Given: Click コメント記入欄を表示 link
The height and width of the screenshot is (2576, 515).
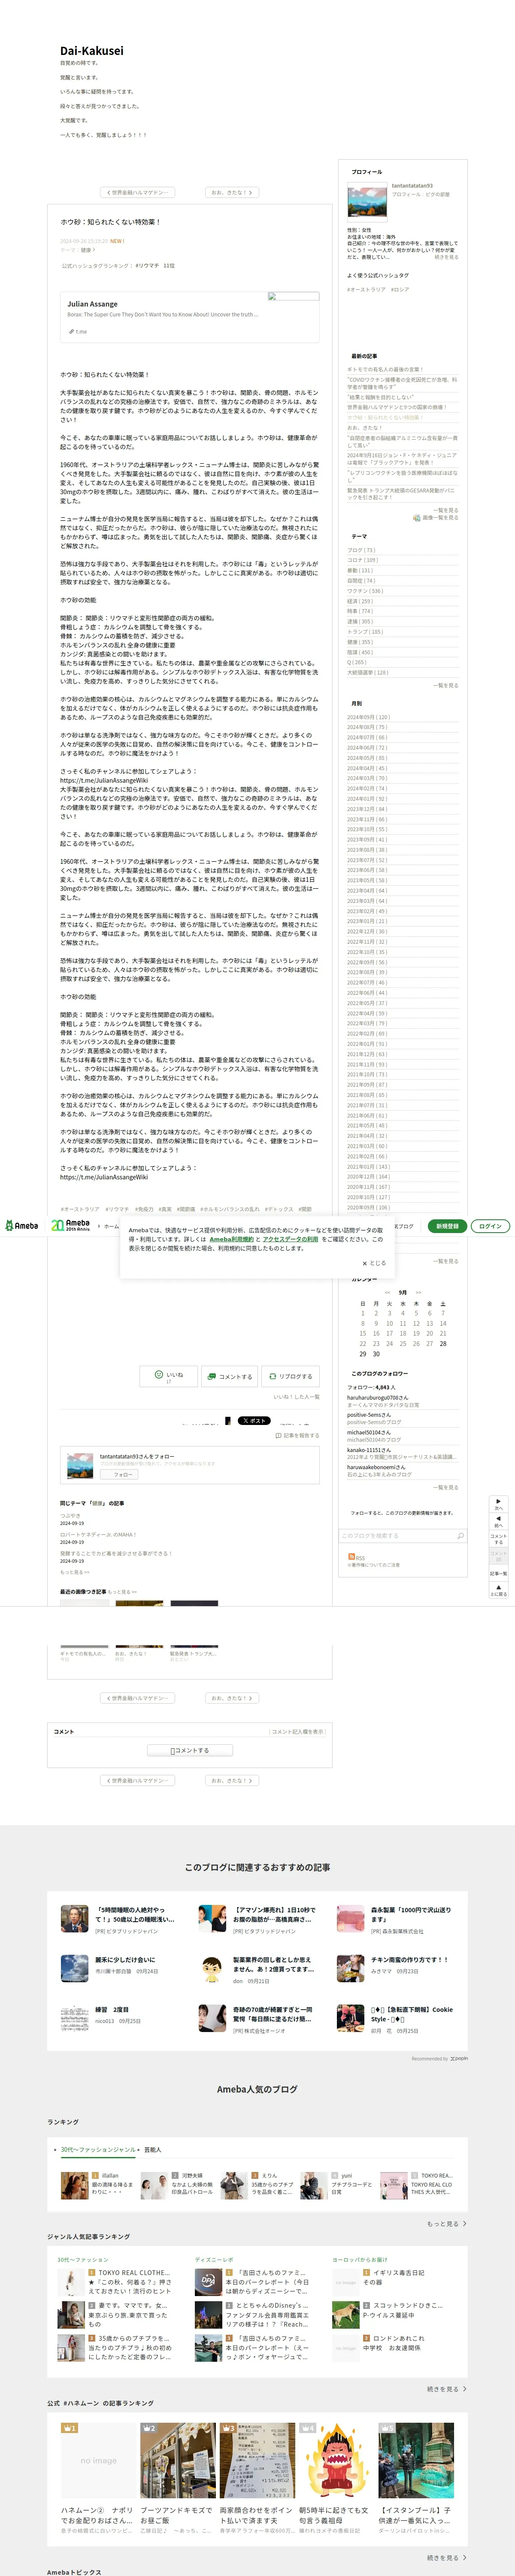Looking at the screenshot, I should pyautogui.click(x=298, y=1731).
